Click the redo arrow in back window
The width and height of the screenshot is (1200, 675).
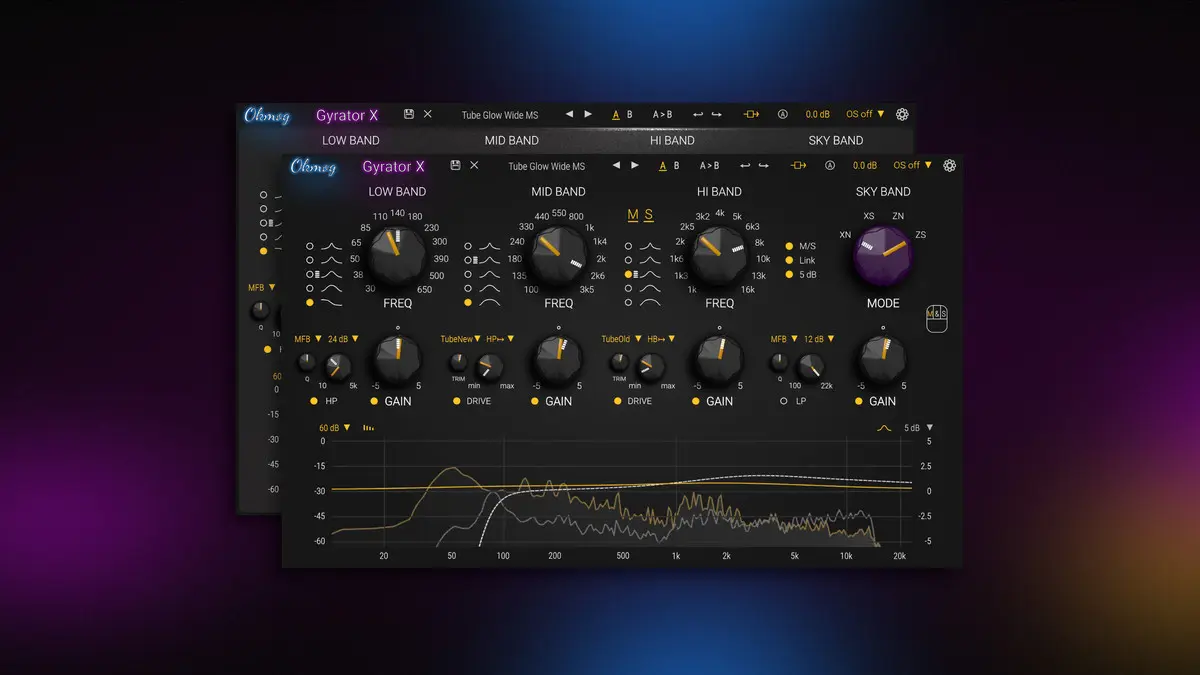pos(716,114)
